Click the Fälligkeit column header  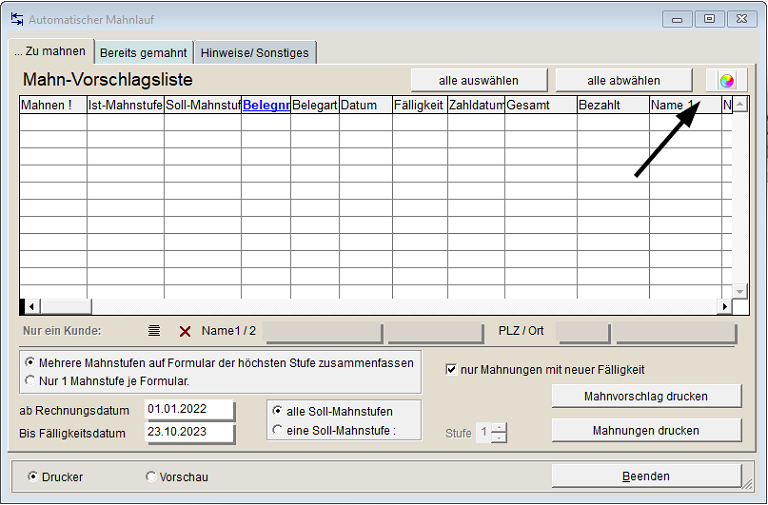click(x=420, y=105)
